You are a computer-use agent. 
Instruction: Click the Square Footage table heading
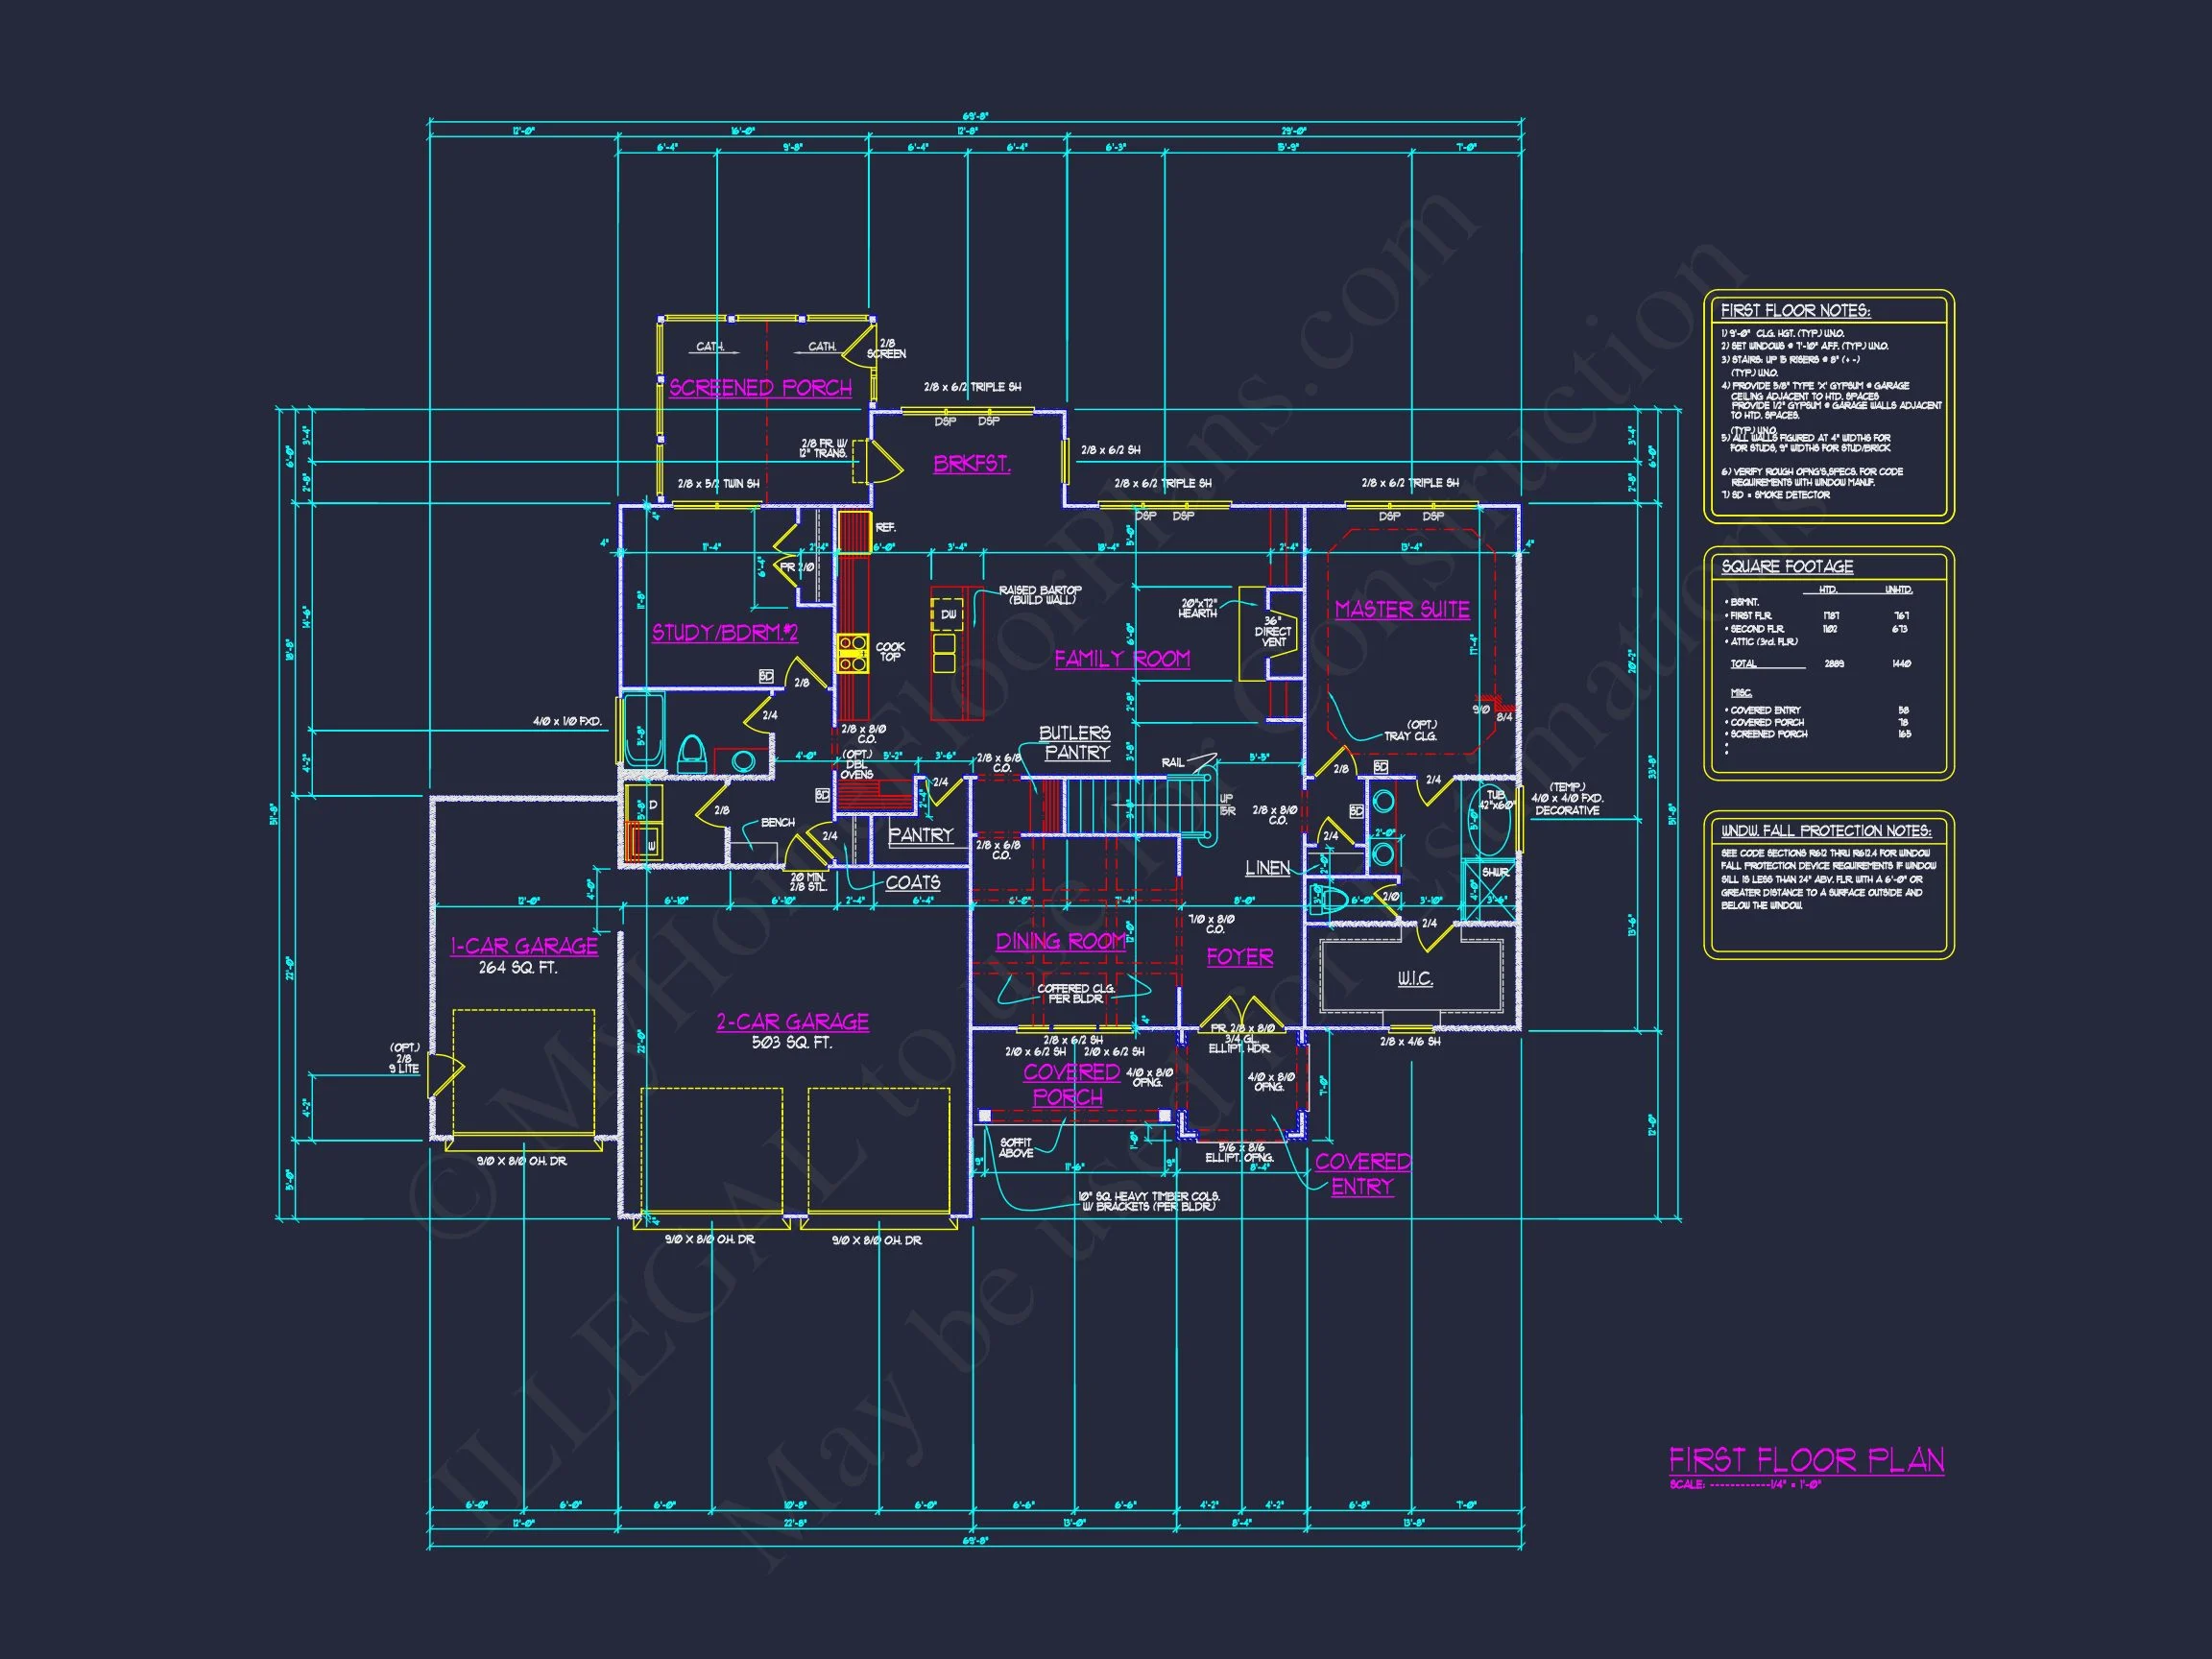click(x=1787, y=566)
